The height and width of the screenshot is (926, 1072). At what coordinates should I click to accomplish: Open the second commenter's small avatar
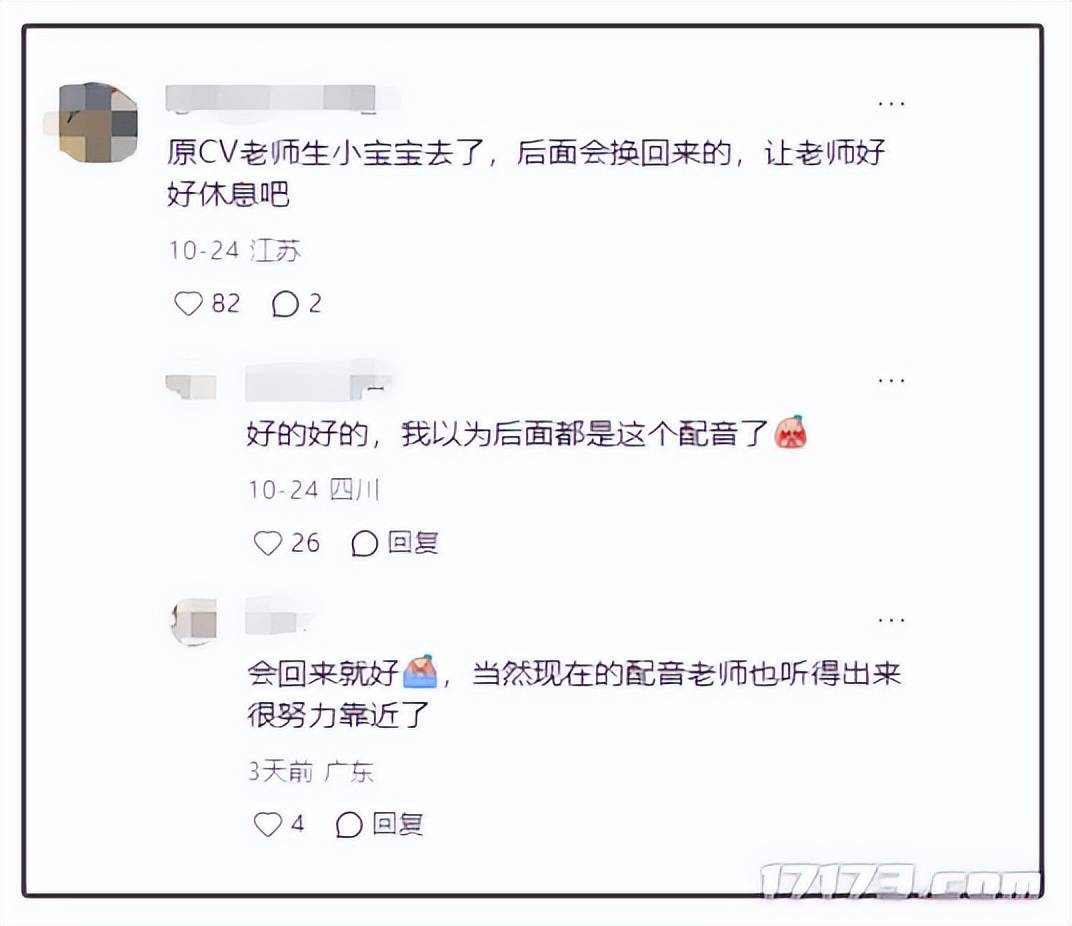[191, 386]
